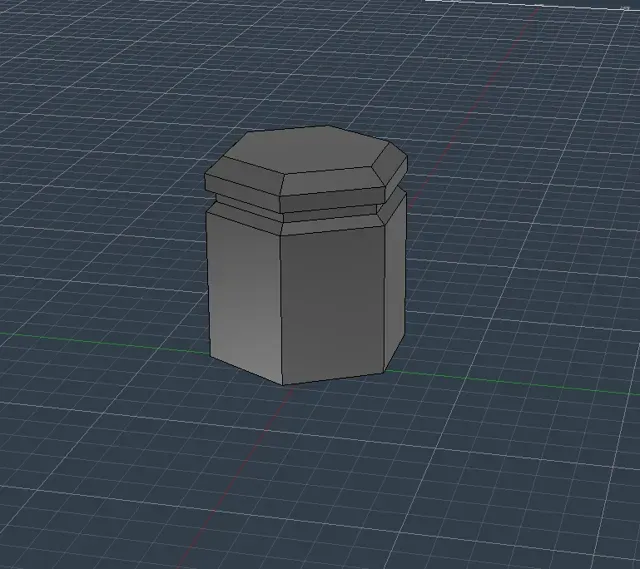
Task: Select the bottom edge of the front body face
Action: click(x=333, y=378)
